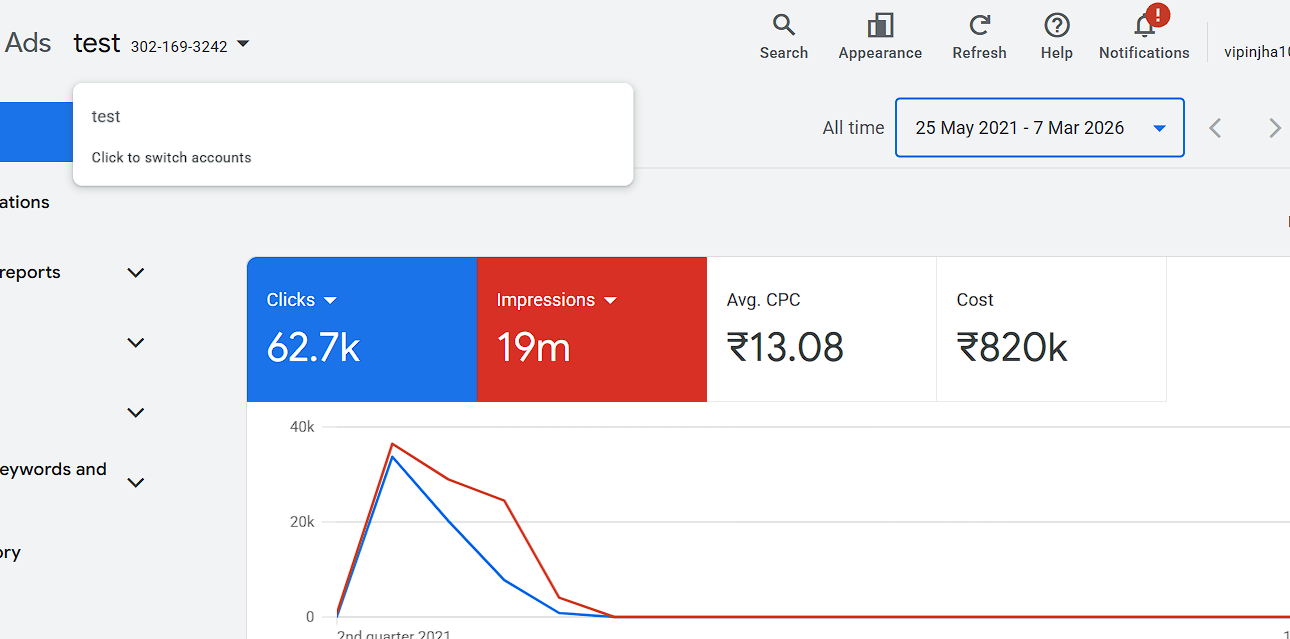Select the Cost metric card
Viewport: 1290px width, 639px height.
point(1051,329)
